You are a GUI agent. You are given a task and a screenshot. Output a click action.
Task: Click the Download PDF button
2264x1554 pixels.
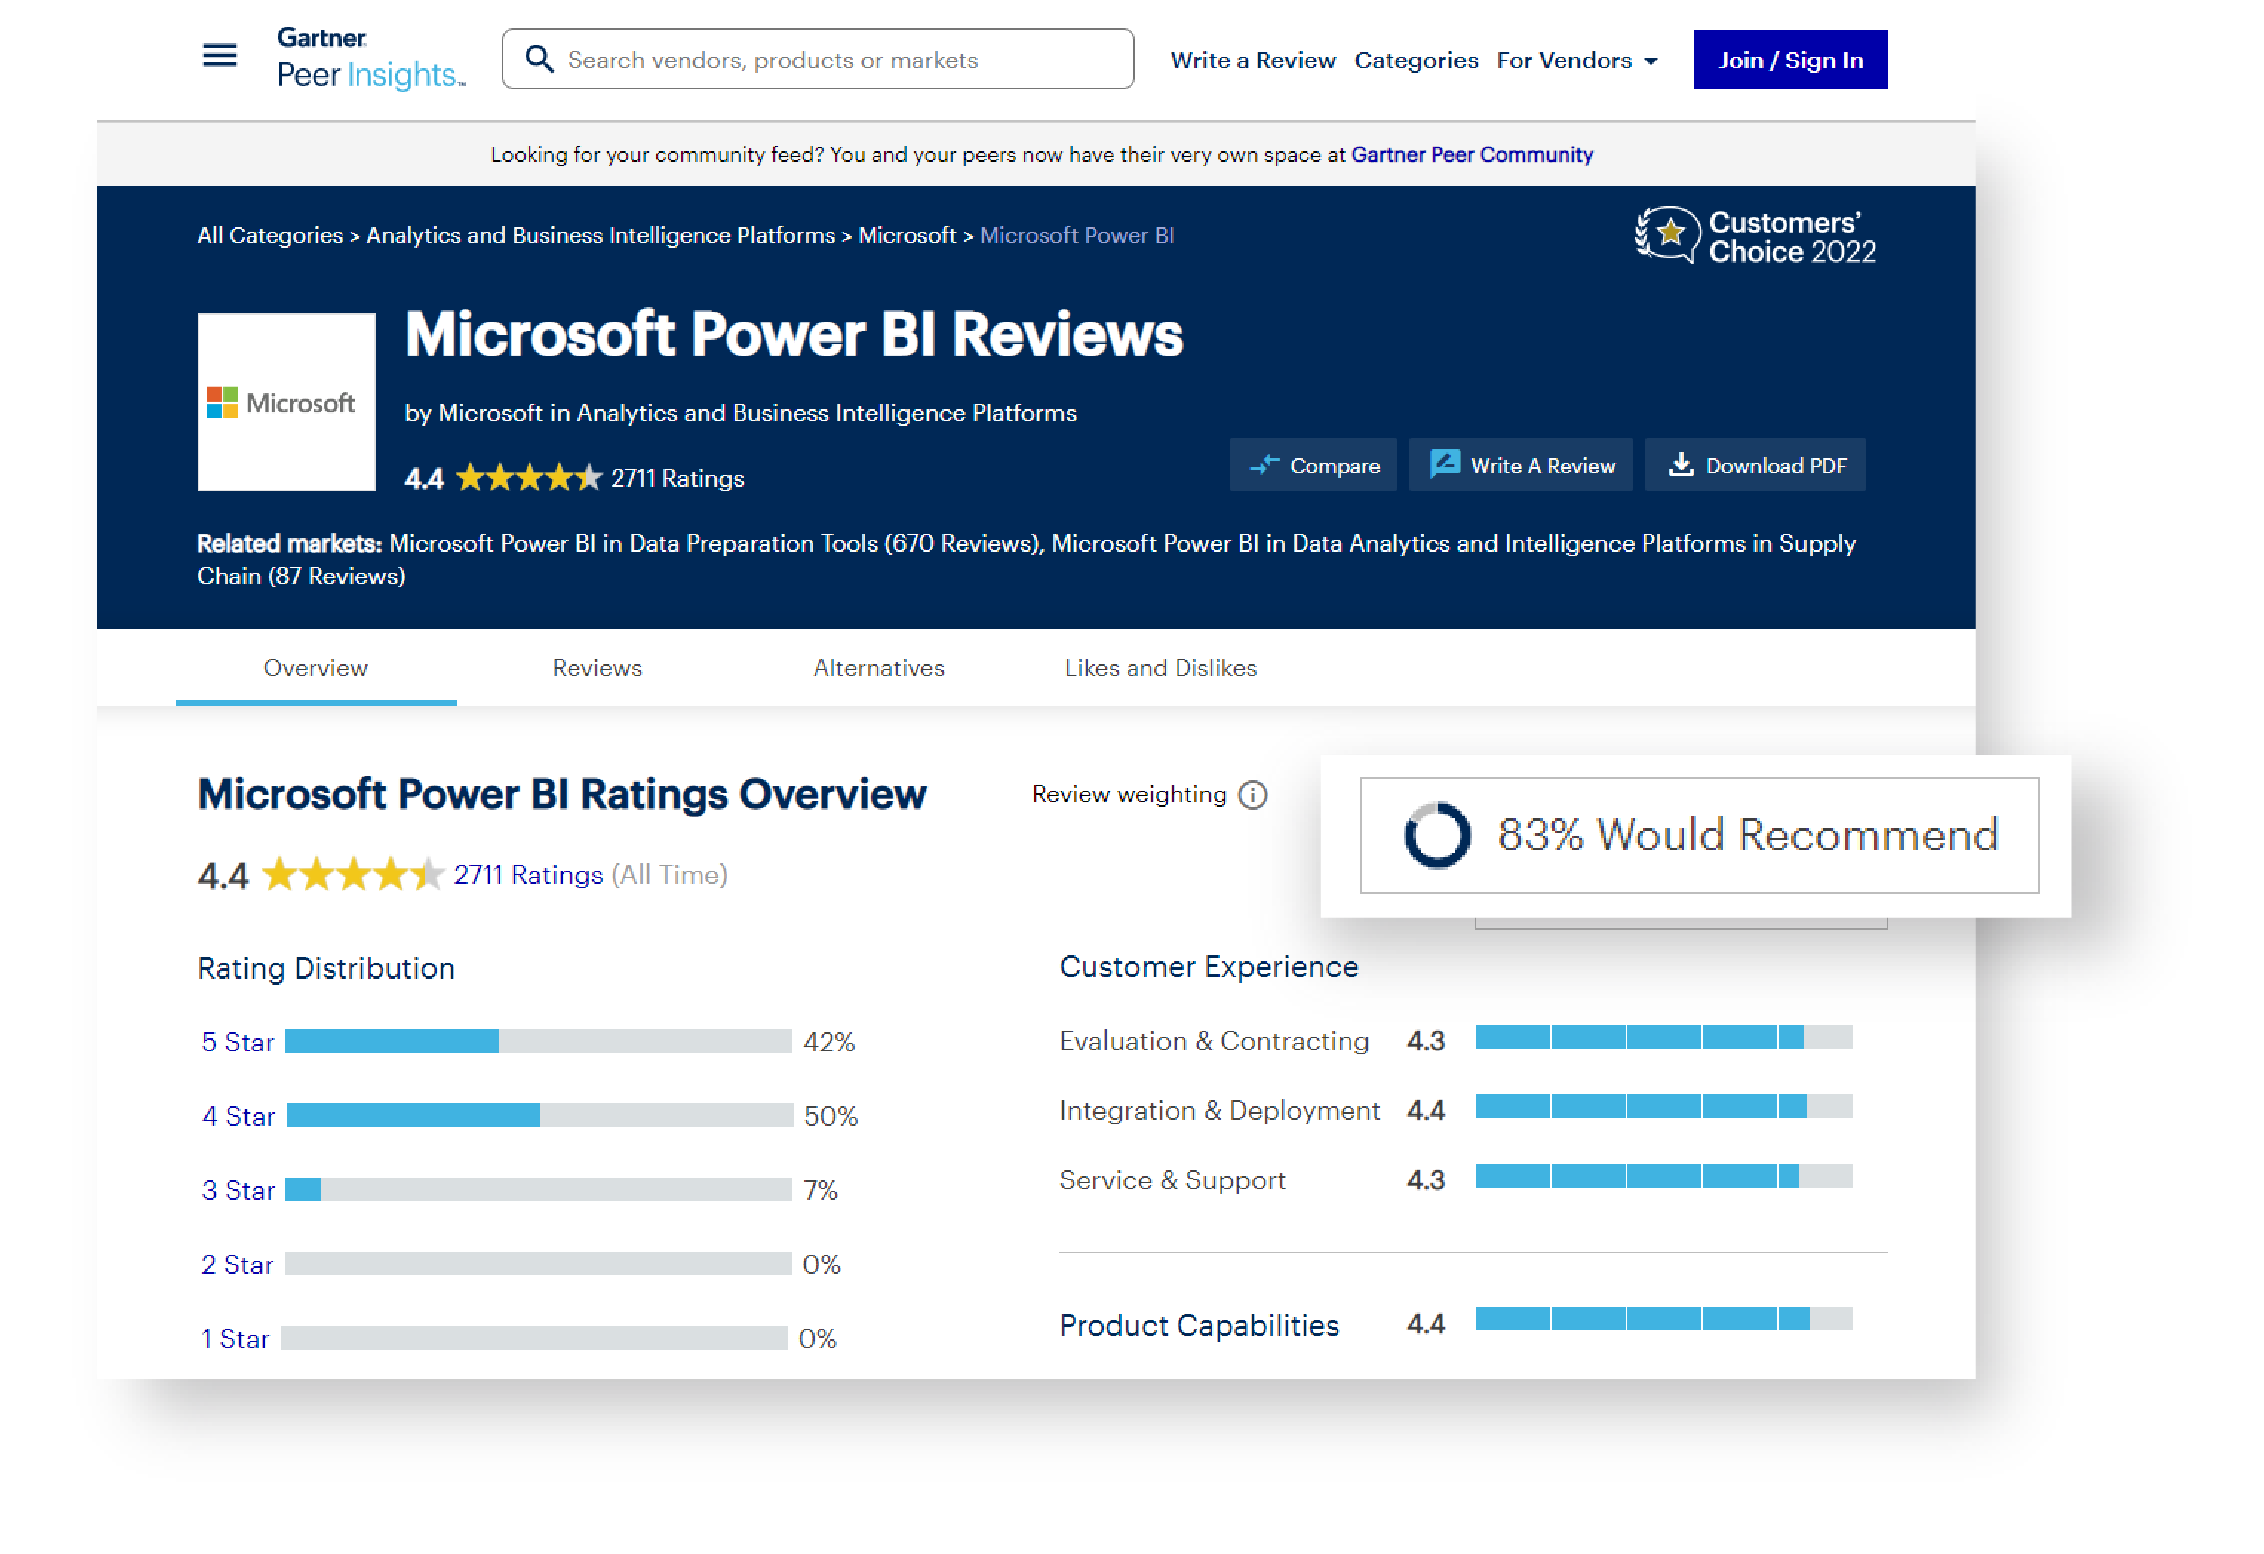[1755, 465]
